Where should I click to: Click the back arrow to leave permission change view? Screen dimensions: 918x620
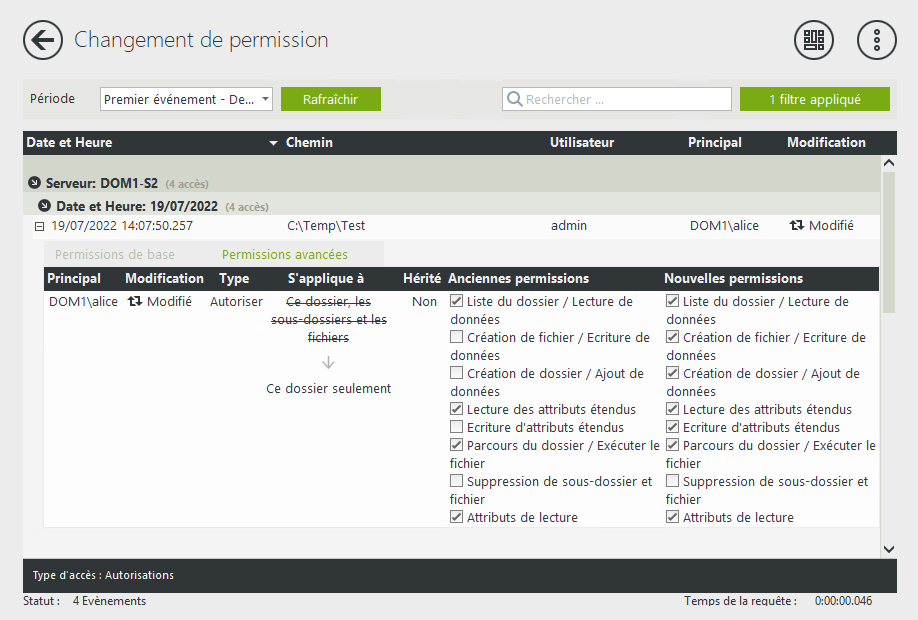[x=42, y=40]
